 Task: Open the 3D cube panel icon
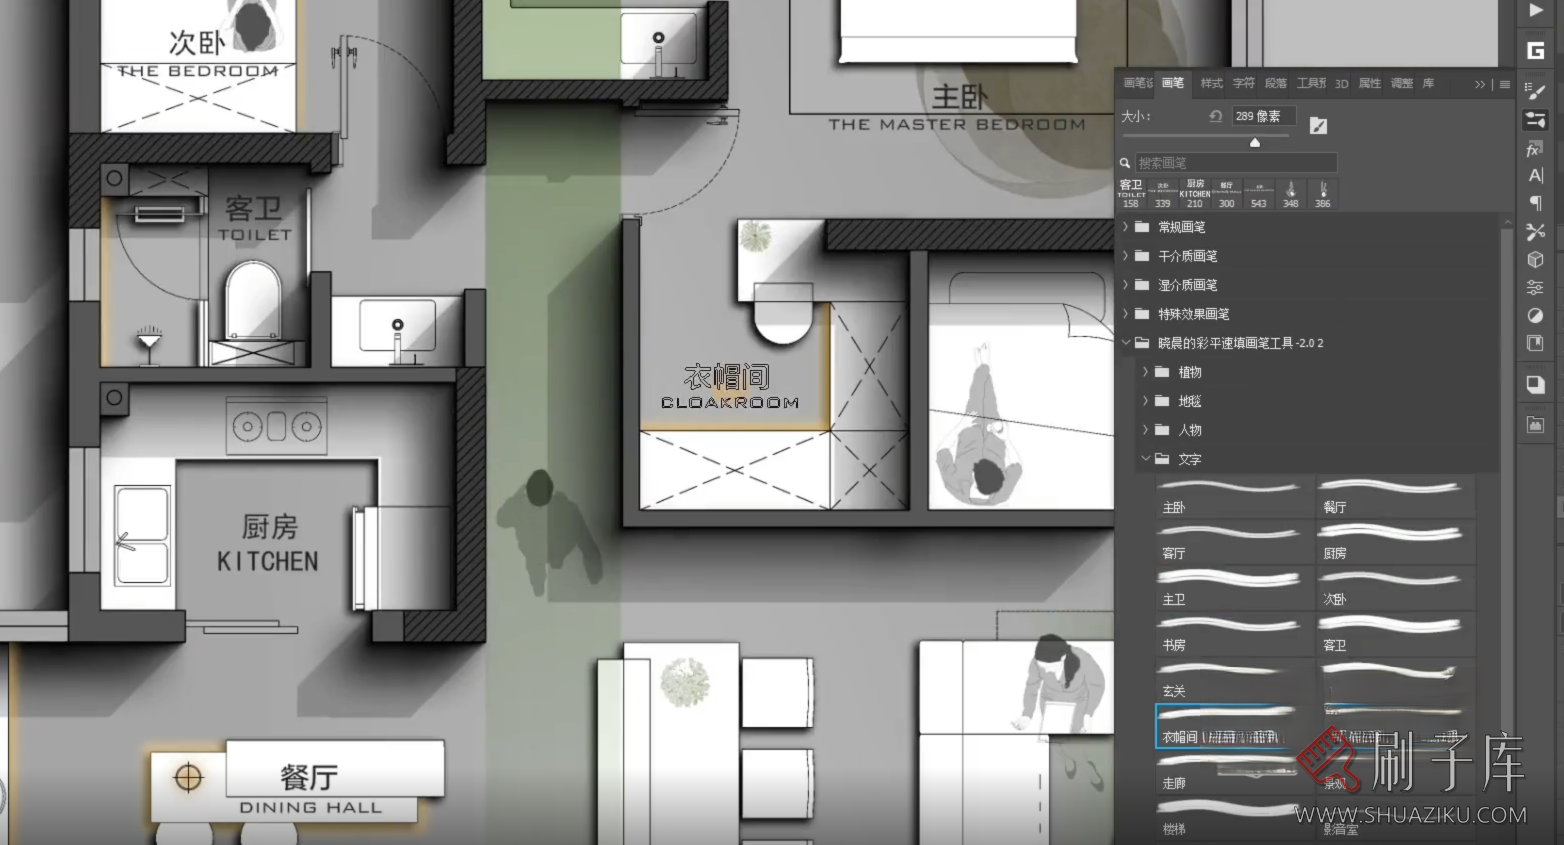1535,260
